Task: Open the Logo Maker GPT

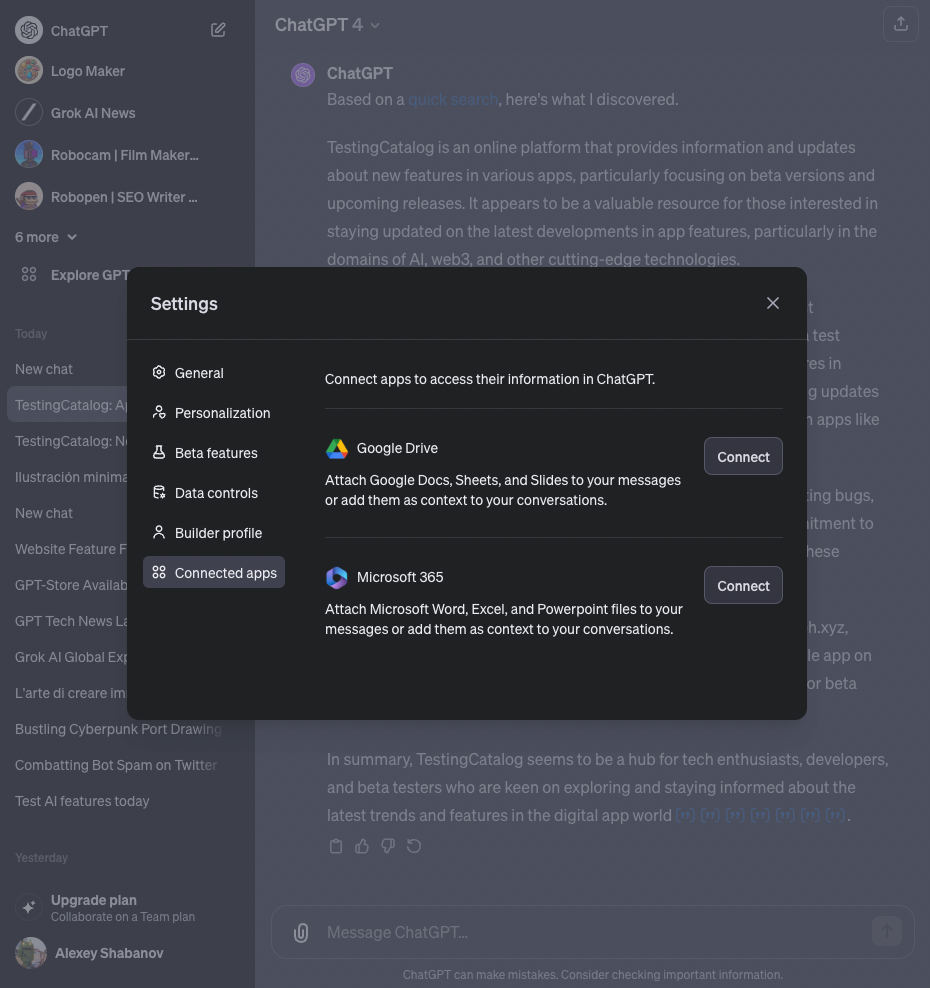Action: tap(88, 71)
